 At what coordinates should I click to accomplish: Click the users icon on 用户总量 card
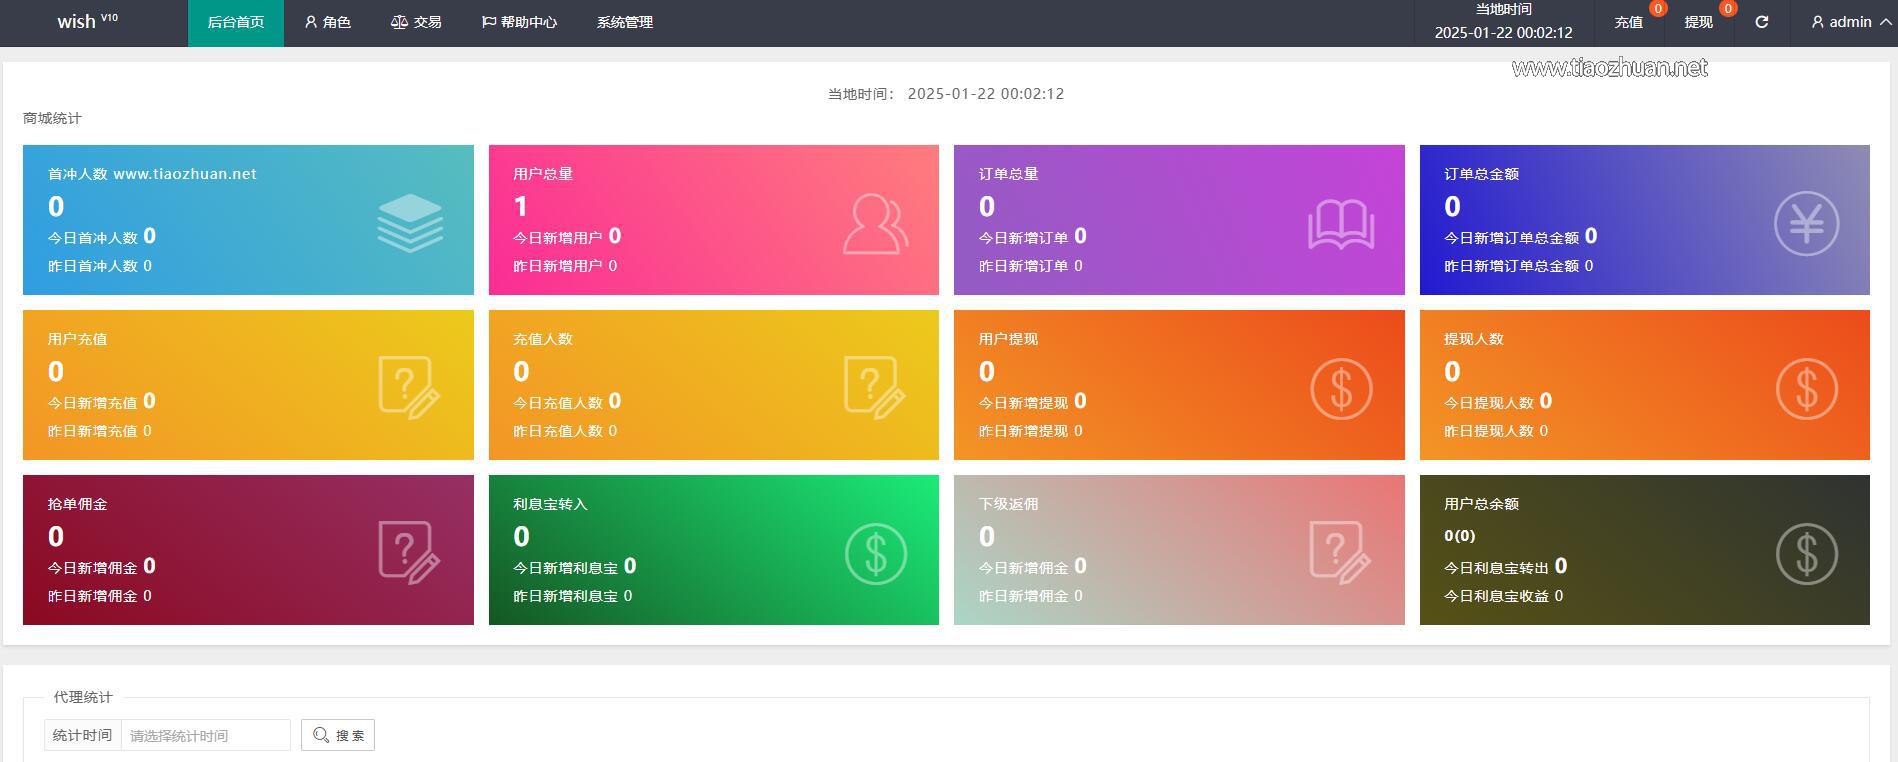(875, 223)
